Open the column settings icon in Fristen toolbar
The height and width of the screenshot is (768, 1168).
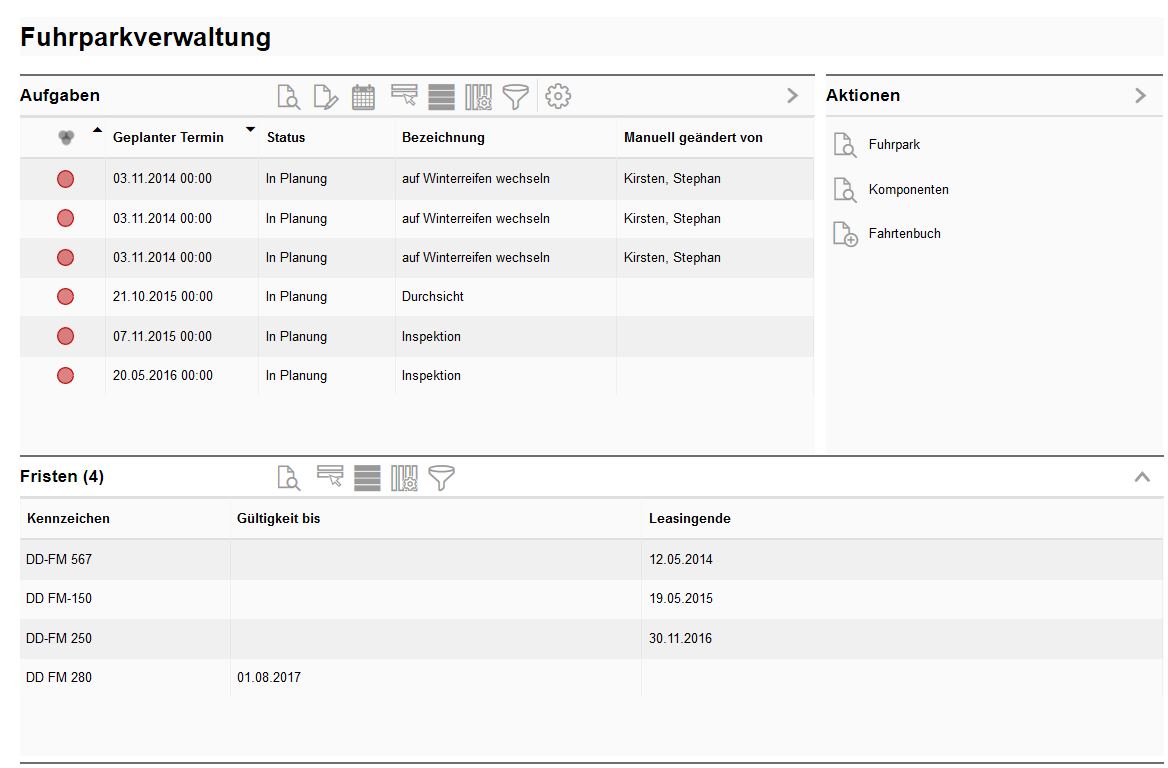[x=404, y=478]
